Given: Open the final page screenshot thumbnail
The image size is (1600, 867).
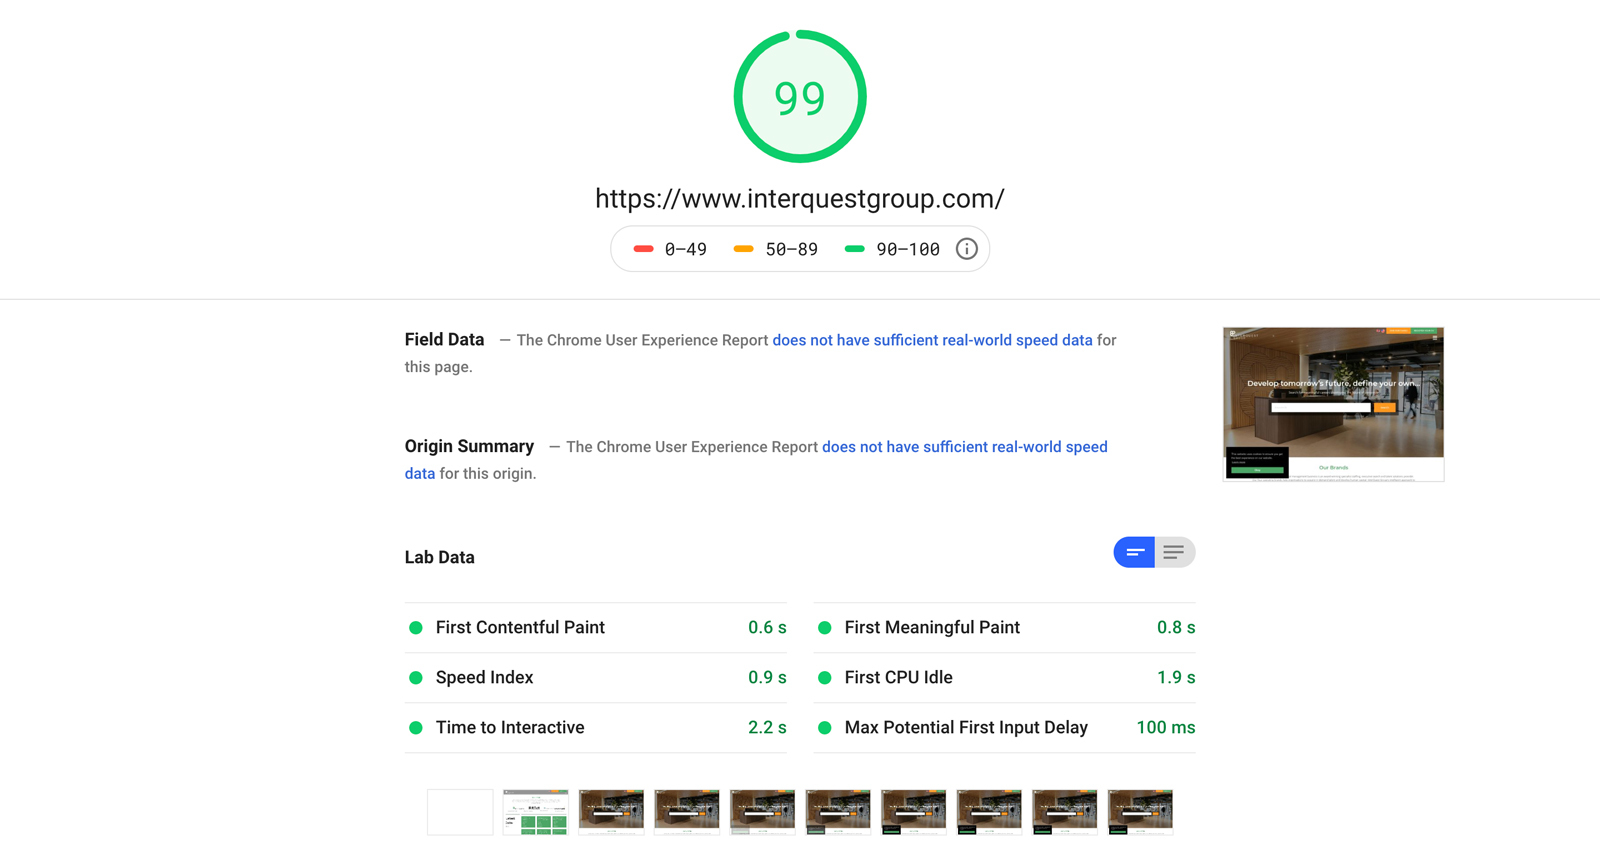Looking at the screenshot, I should [x=1333, y=404].
